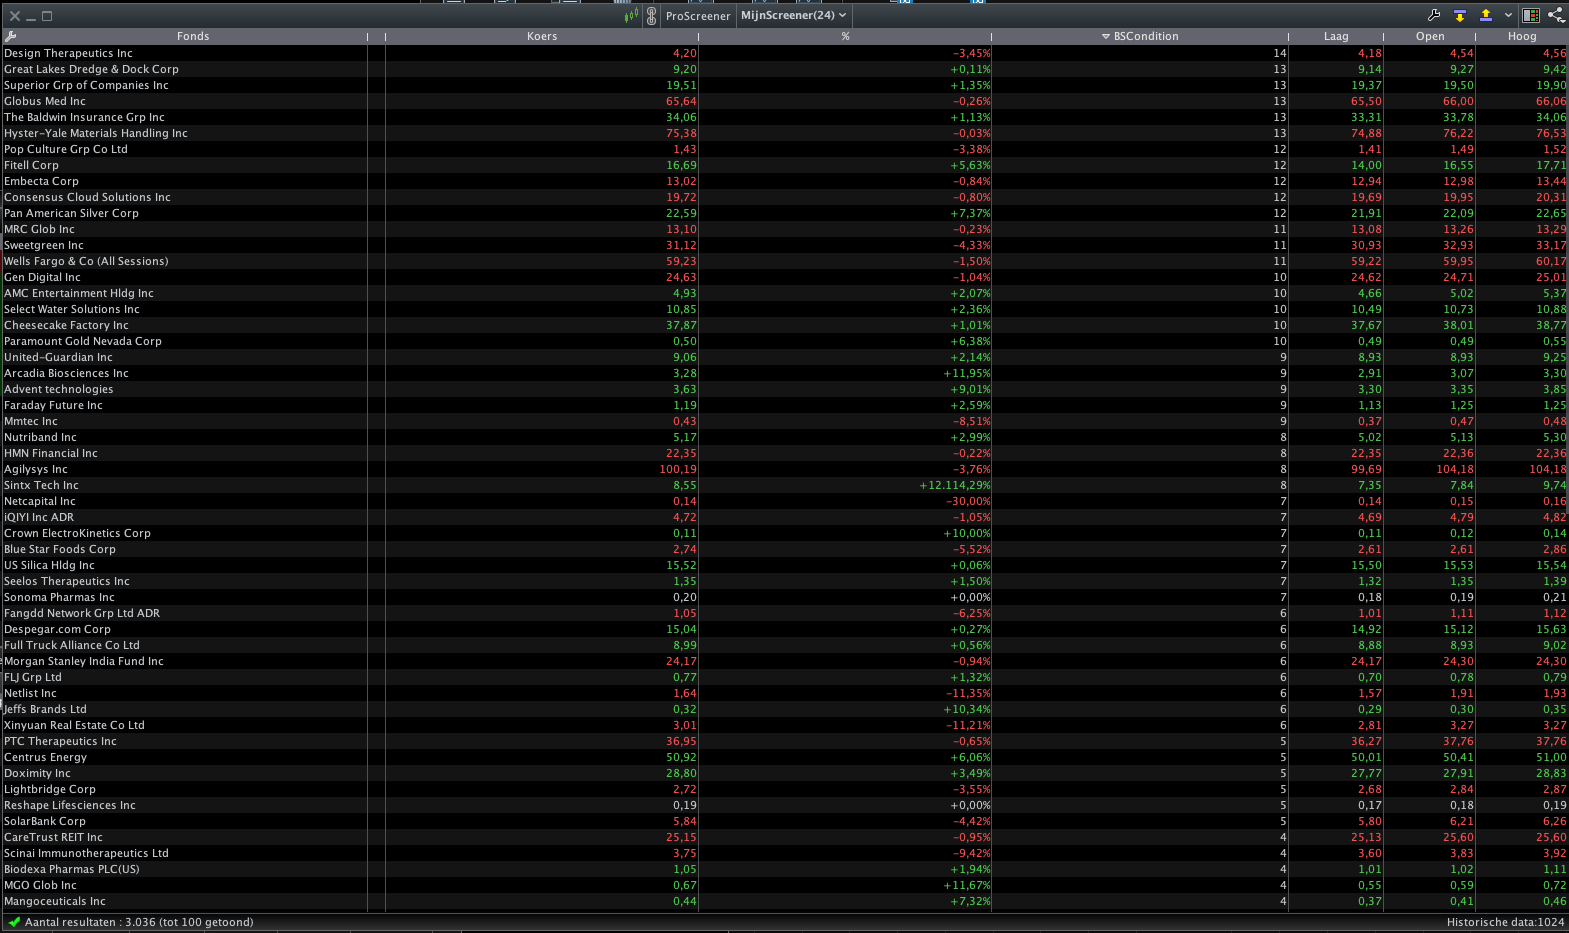Click Agilysys Koers value 100,19
Viewport: 1569px width, 933px height.
click(x=678, y=469)
